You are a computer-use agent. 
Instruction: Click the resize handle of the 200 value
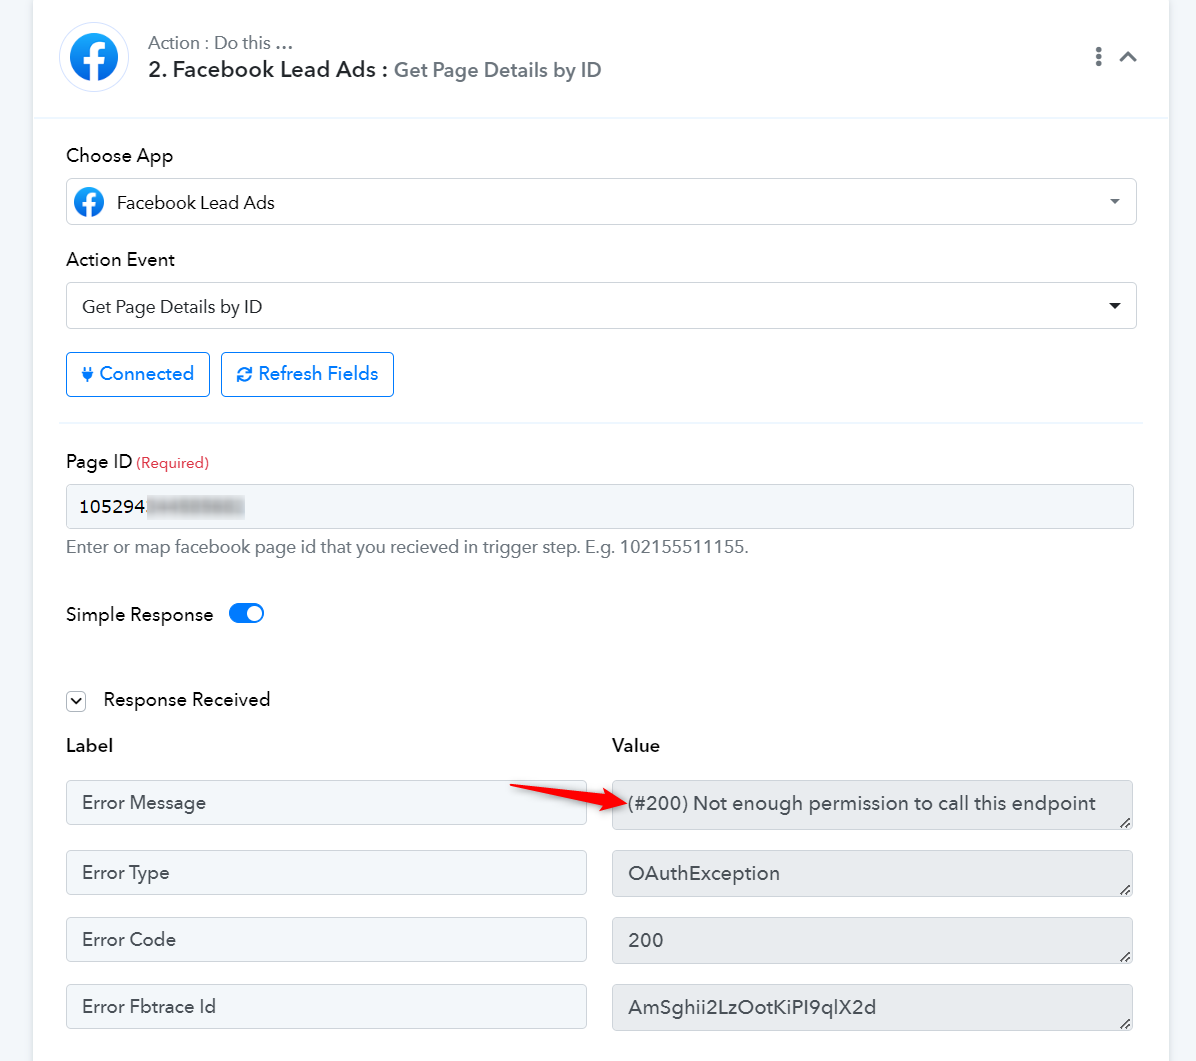click(1125, 957)
